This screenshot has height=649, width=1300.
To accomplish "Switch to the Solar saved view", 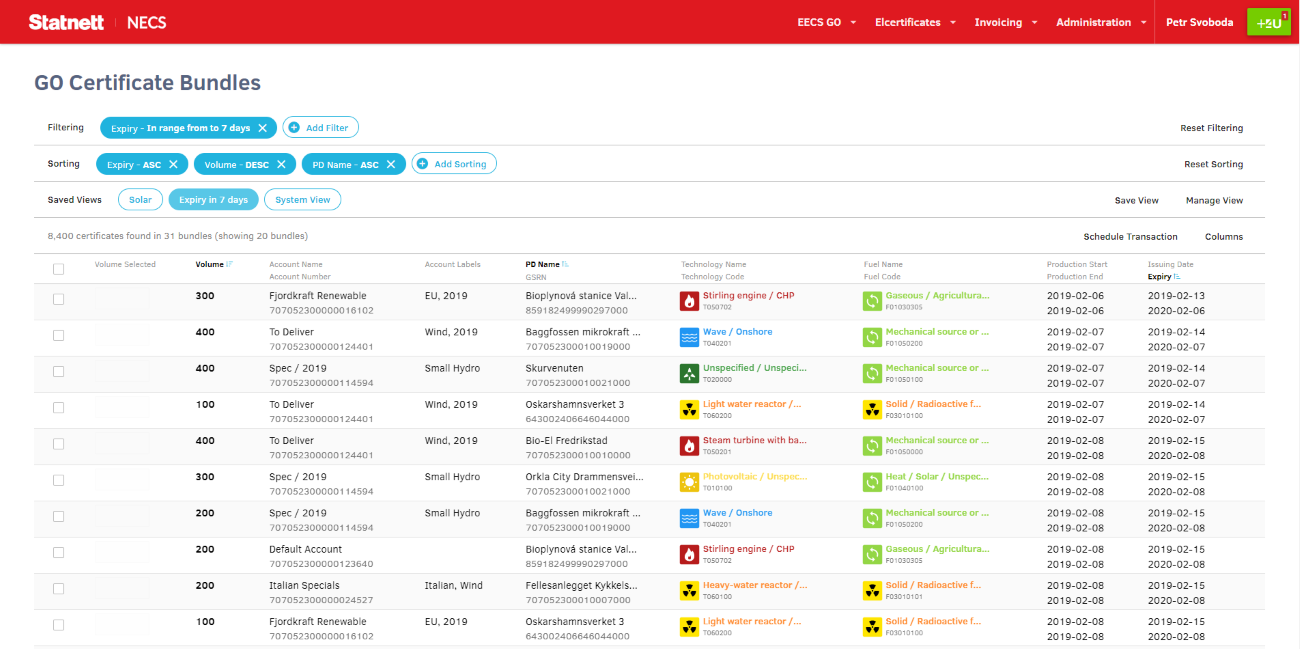I will pyautogui.click(x=140, y=200).
